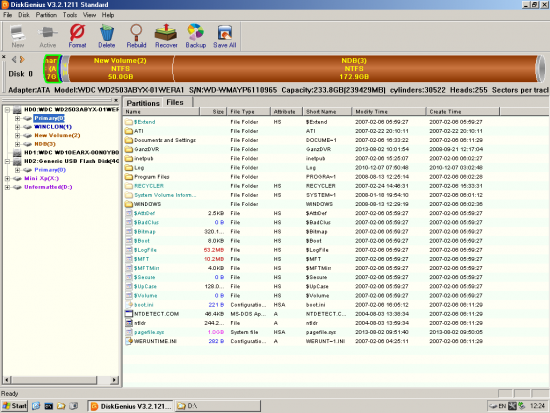Viewport: 550px width, 413px height.
Task: Sort files by Size column header
Action: (214, 112)
